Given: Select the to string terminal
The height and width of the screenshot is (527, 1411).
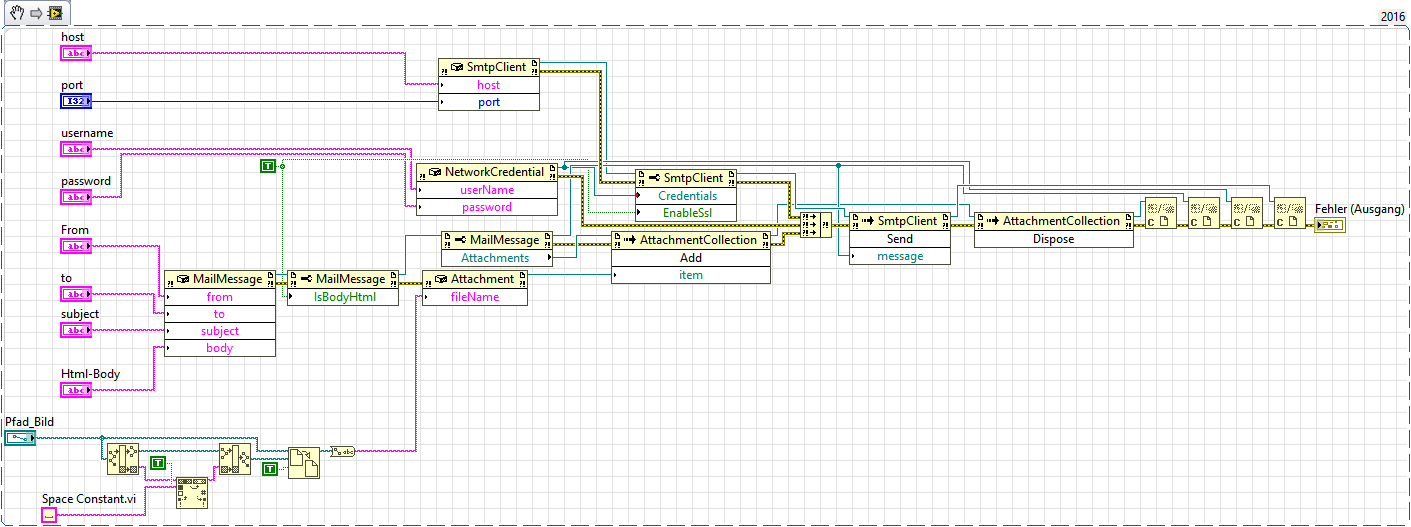Looking at the screenshot, I should coord(76,295).
